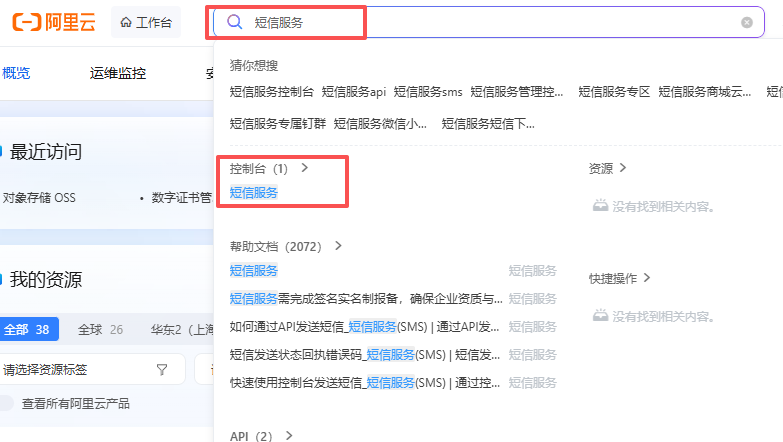The height and width of the screenshot is (442, 783).
Task: Select suggestion 短信服务微信小...
Action: click(x=381, y=123)
